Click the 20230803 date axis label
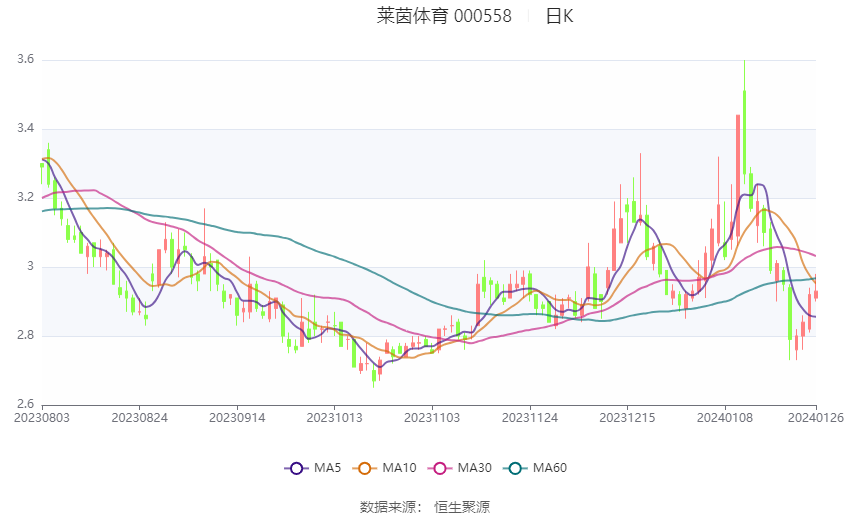The width and height of the screenshot is (850, 517). (42, 418)
